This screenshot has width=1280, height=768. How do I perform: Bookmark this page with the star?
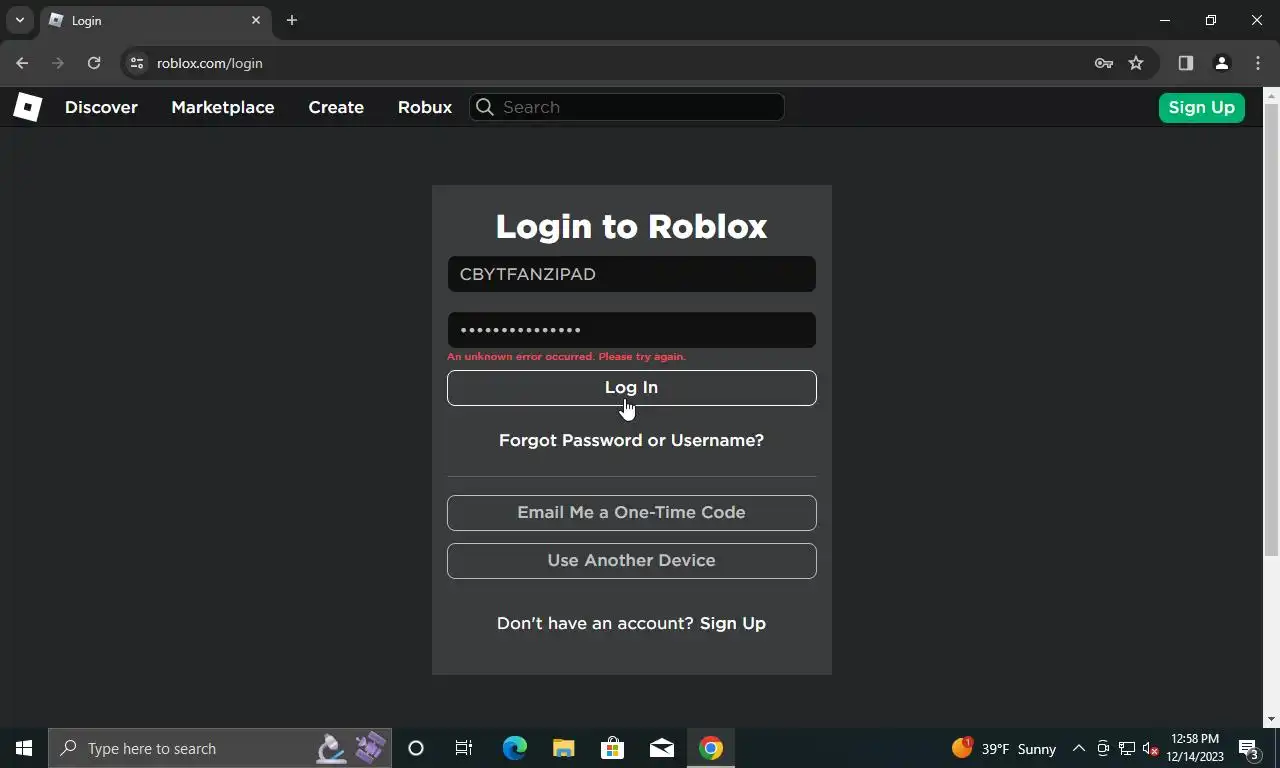[1136, 63]
